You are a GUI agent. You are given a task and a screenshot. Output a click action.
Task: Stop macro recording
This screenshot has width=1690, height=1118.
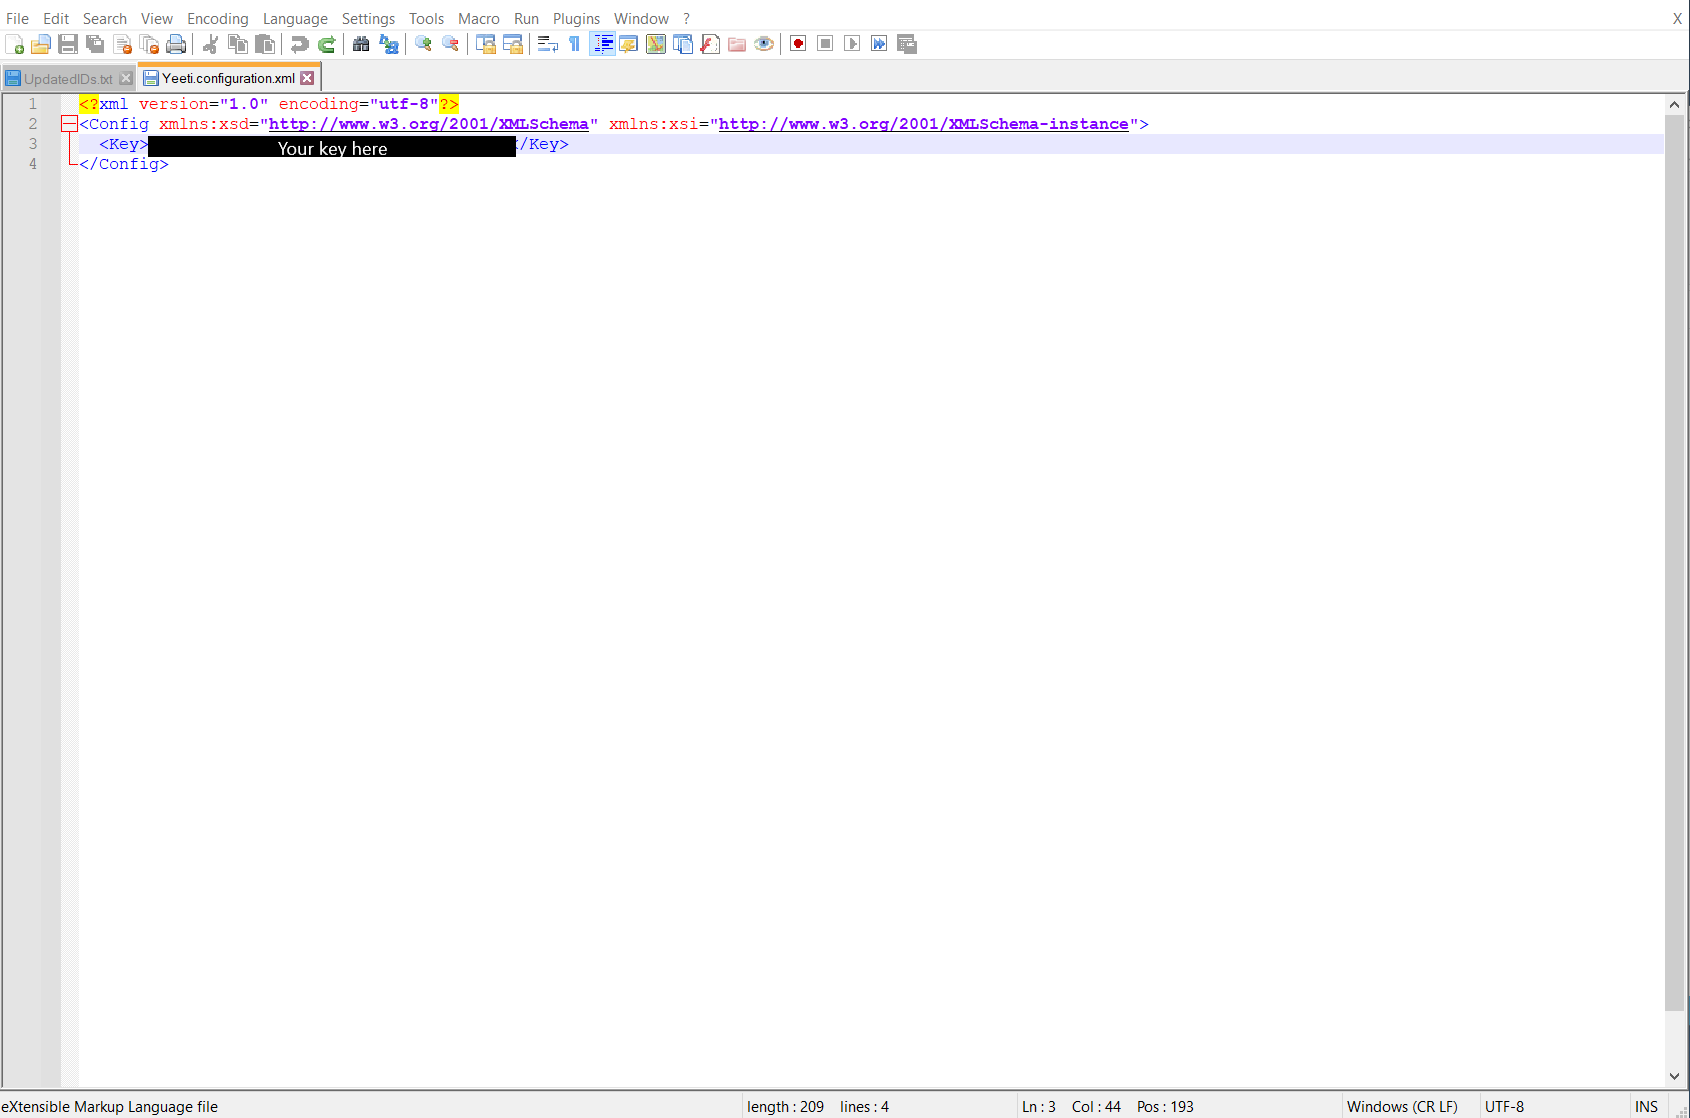[x=825, y=44]
